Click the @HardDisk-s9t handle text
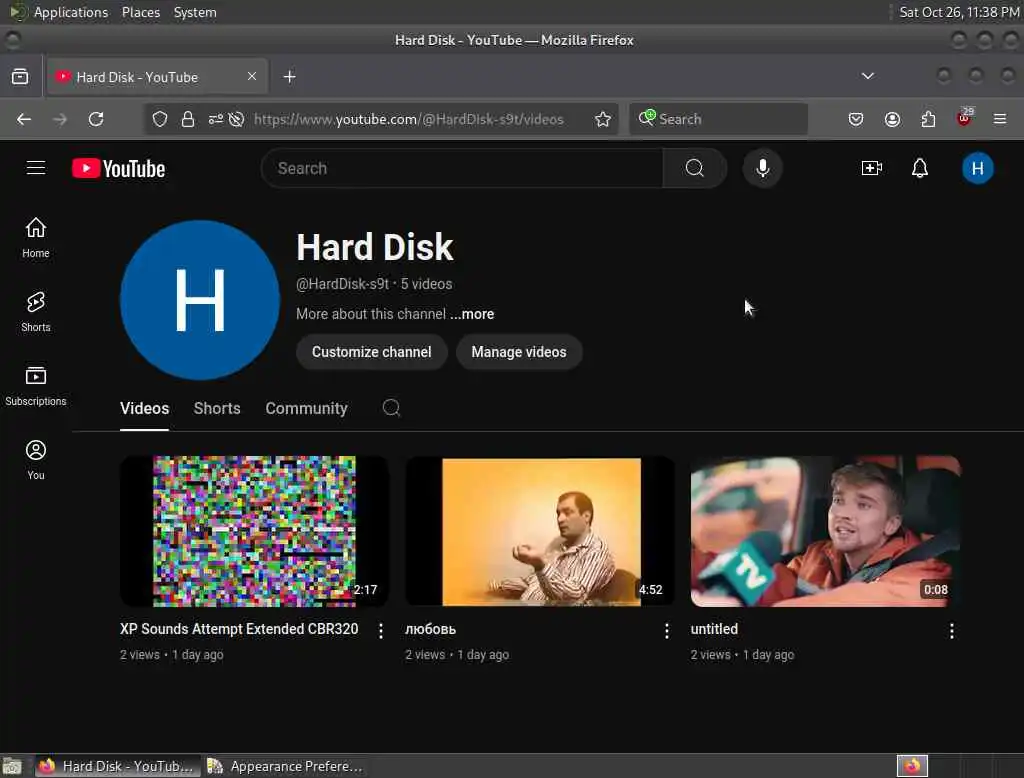Screen dimensions: 1024x778 (x=342, y=284)
